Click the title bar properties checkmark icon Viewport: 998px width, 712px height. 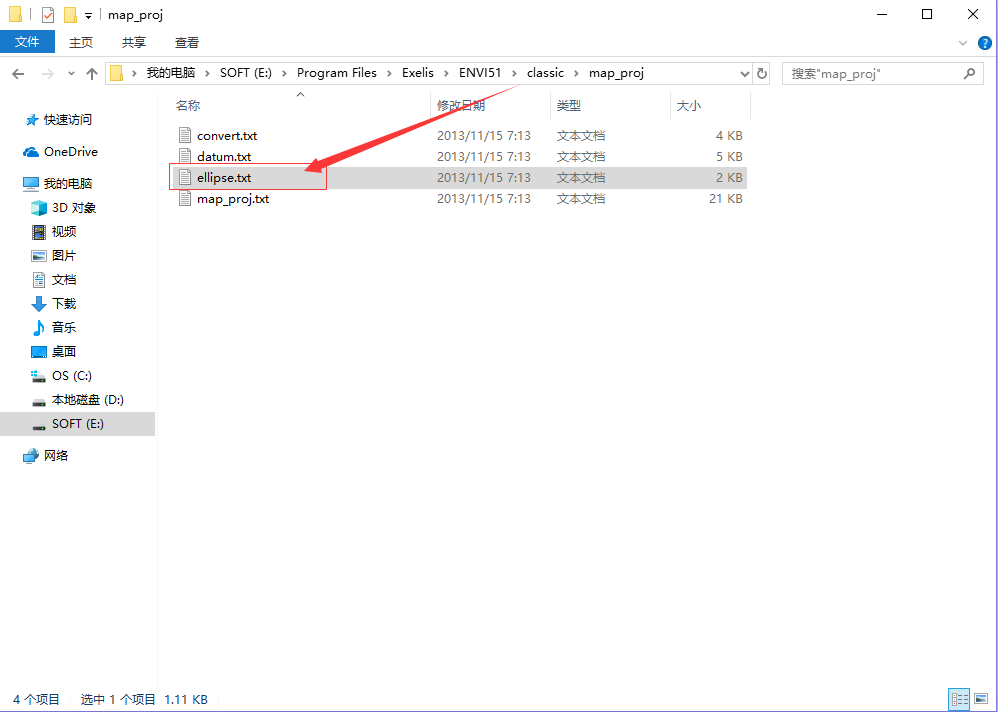click(48, 15)
